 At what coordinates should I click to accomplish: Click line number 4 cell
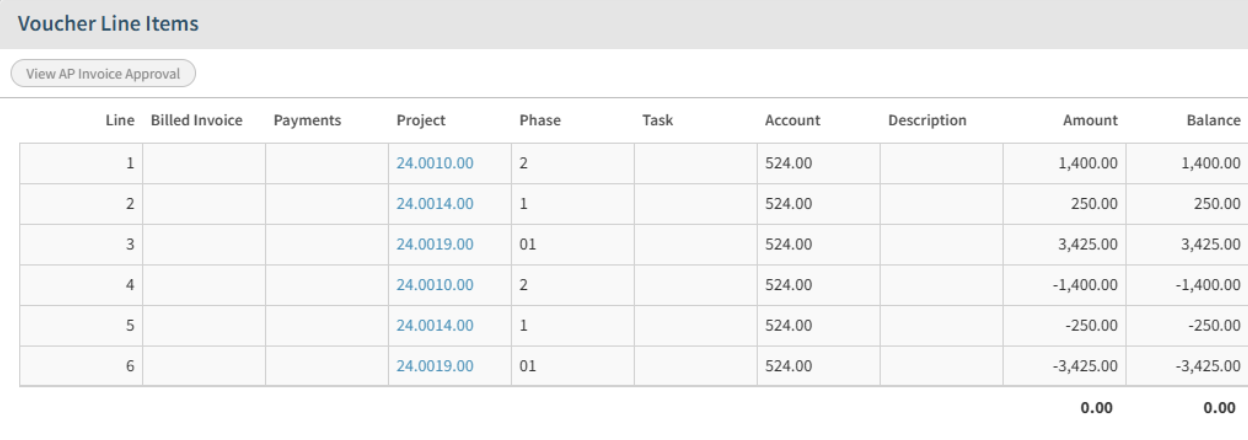tap(81, 284)
